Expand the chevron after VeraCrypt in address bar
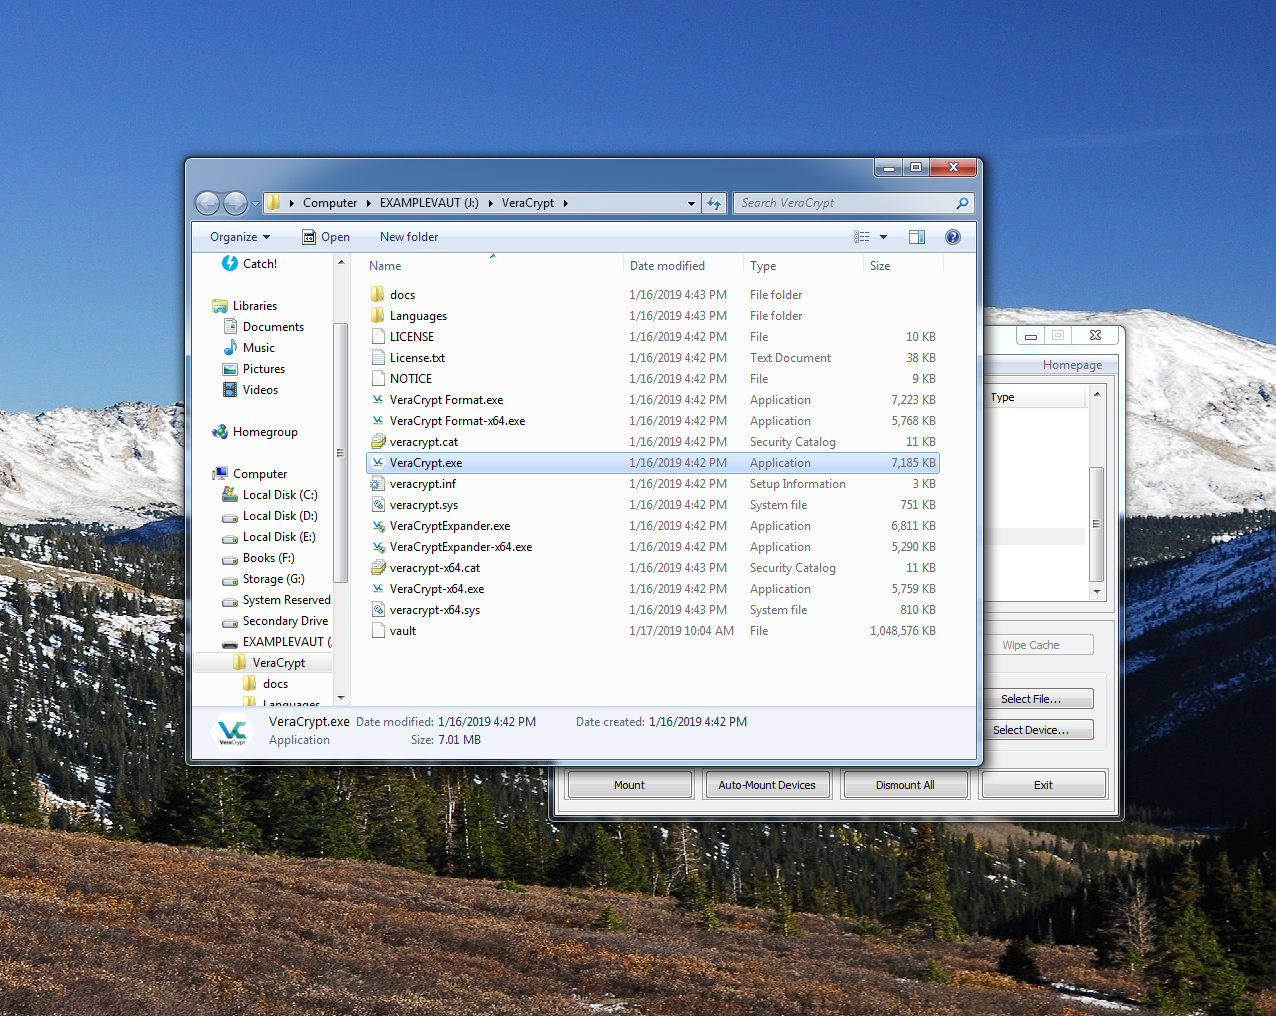The image size is (1276, 1016). tap(565, 203)
